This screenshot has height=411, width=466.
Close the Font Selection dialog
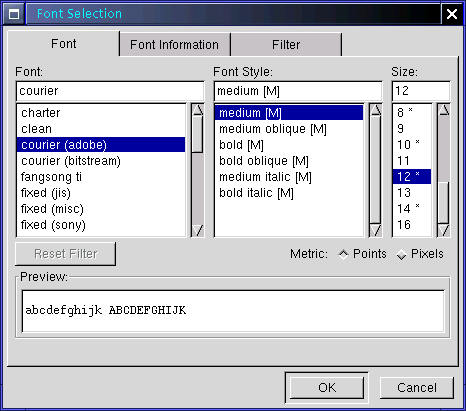[452, 14]
